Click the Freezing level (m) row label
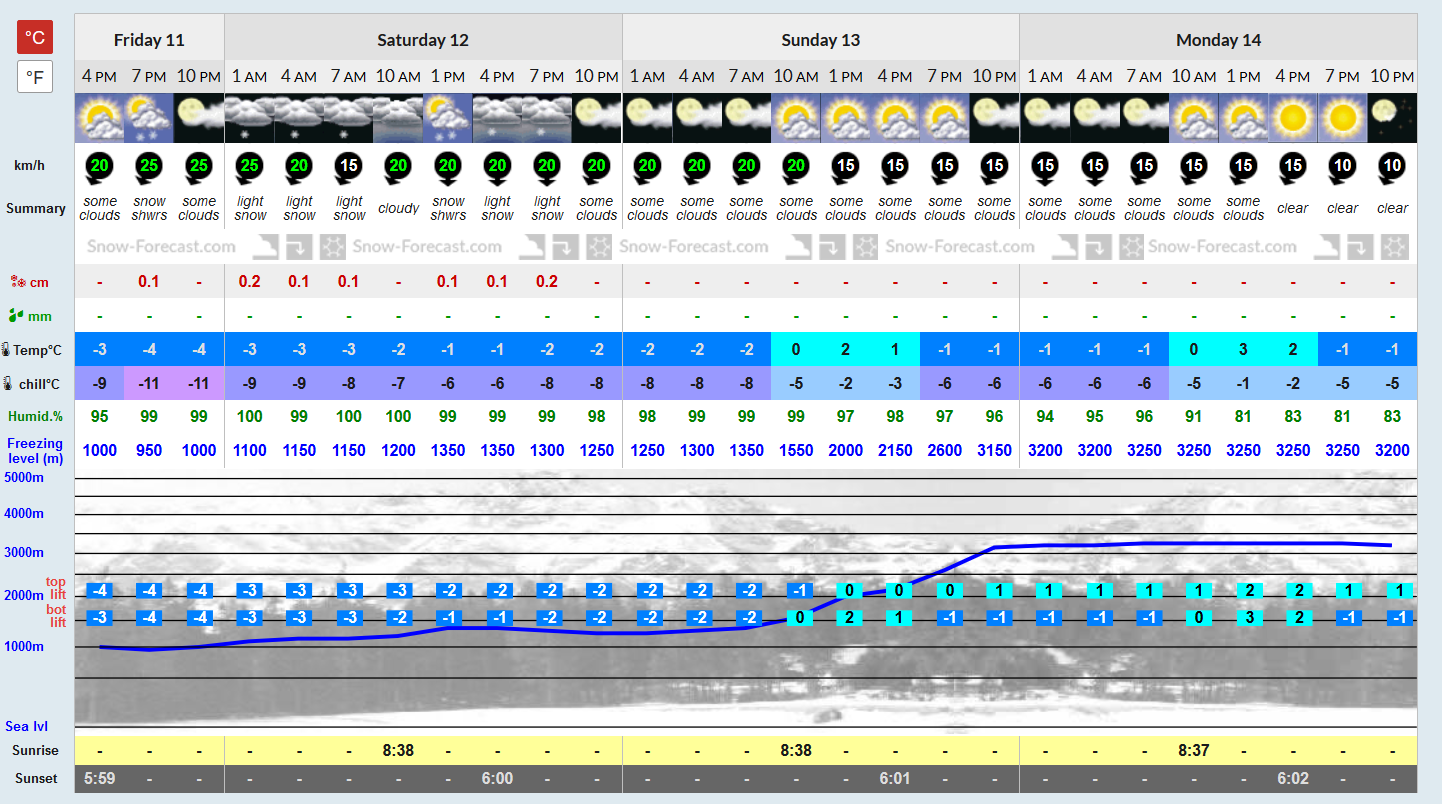 point(35,451)
